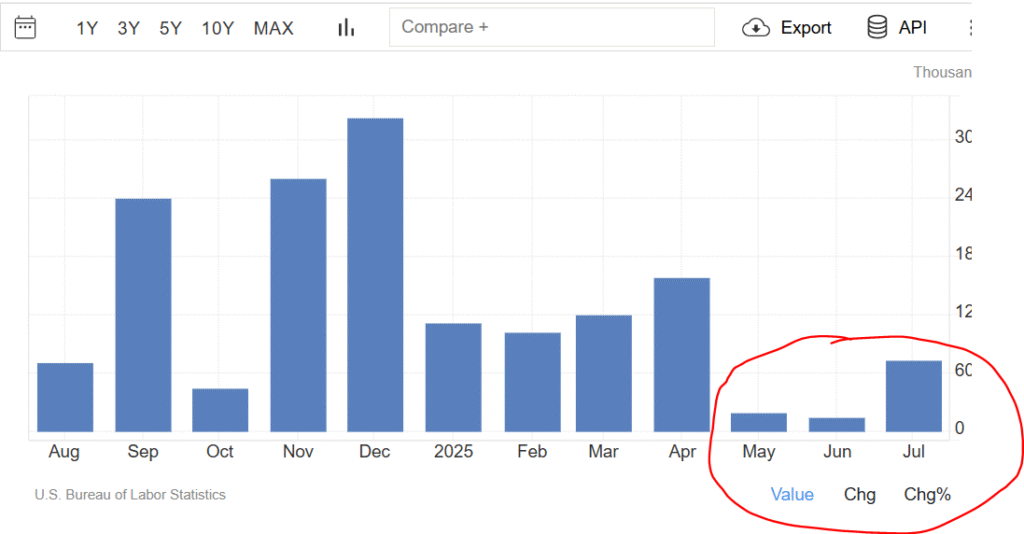Viewport: 1024px width, 534px height.
Task: Click the Aug bar in the chart
Action: (x=65, y=397)
